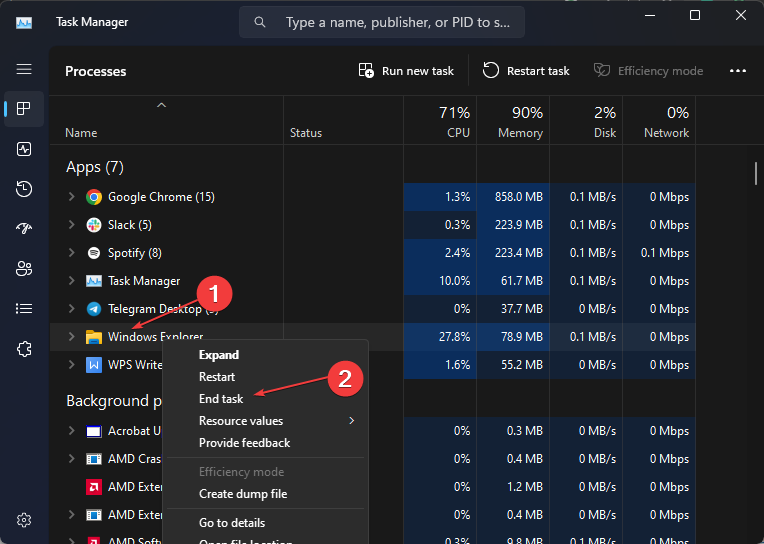The height and width of the screenshot is (544, 764).
Task: Click the Windows Explorer folder icon
Action: pos(94,337)
